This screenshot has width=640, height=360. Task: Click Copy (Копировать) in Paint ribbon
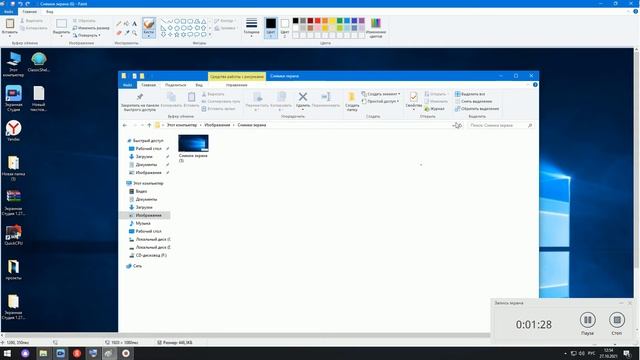(33, 28)
